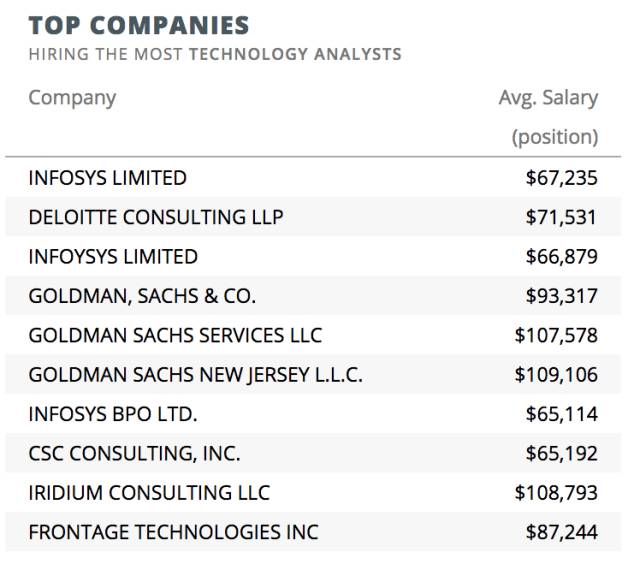Select the $107,578 salary value
Screen dimensions: 640x582
tap(556, 335)
